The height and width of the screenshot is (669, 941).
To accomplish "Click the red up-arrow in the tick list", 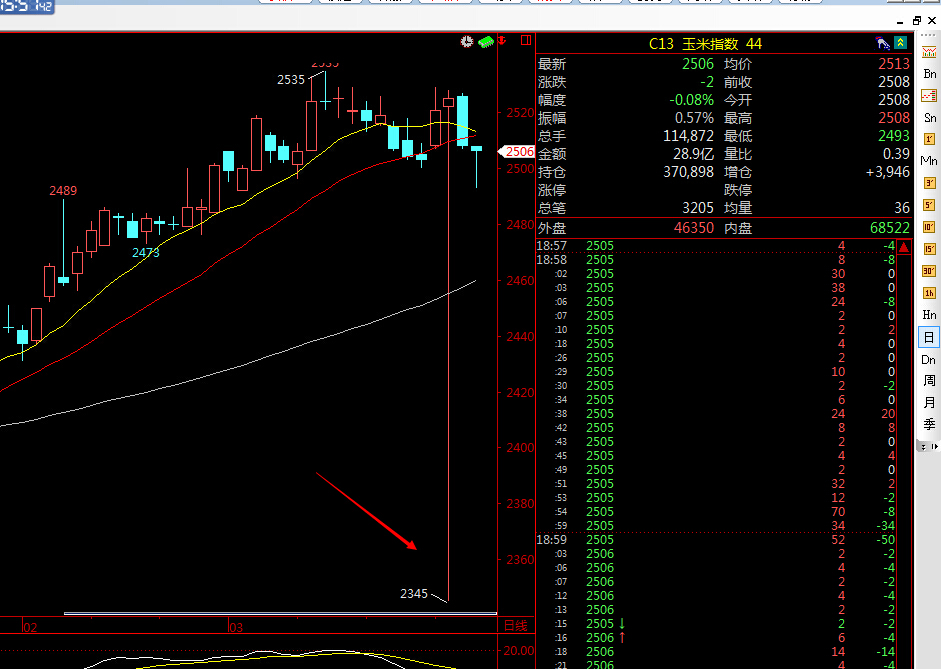I will tap(622, 638).
